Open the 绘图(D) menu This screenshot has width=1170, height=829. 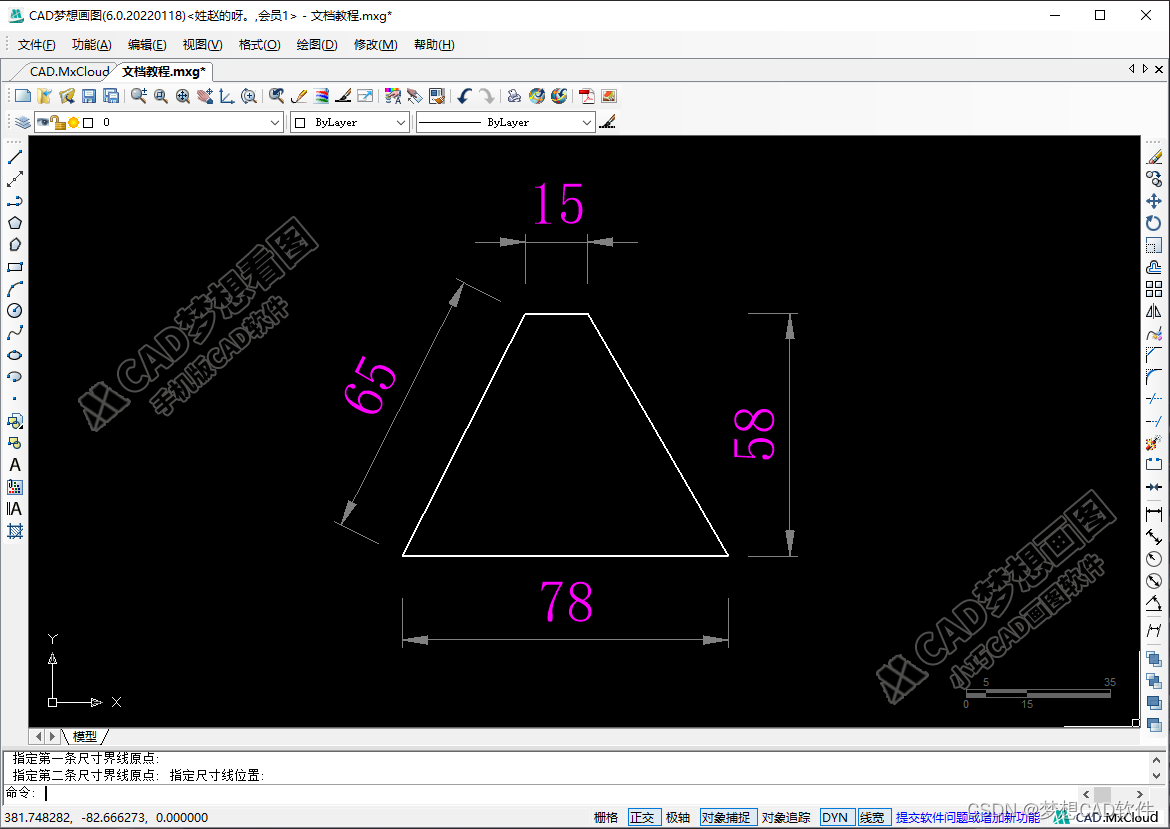tap(316, 45)
